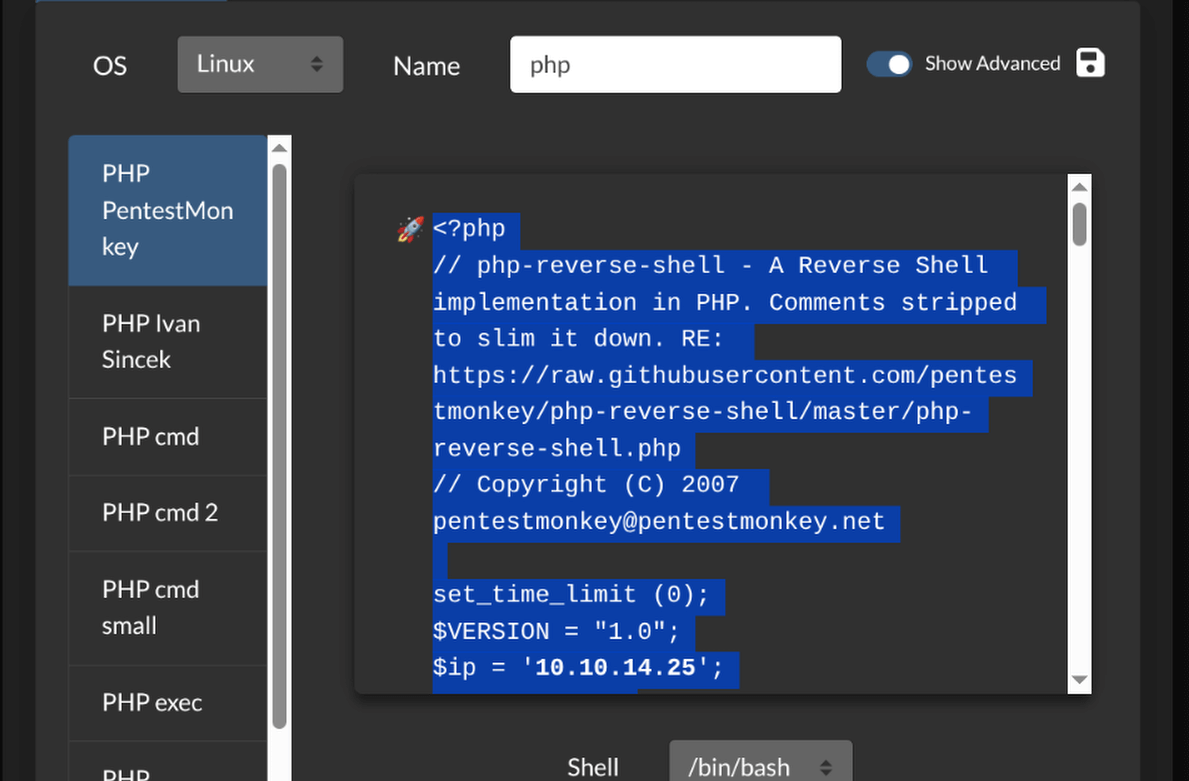Click the "// Copyright (C) 2007" line
This screenshot has width=1189, height=781.
click(586, 485)
